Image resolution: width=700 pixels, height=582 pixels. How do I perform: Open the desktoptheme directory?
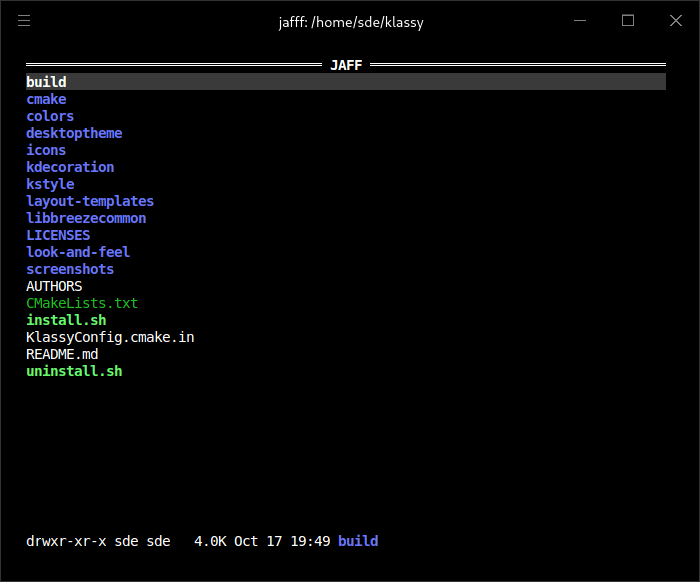(x=74, y=133)
